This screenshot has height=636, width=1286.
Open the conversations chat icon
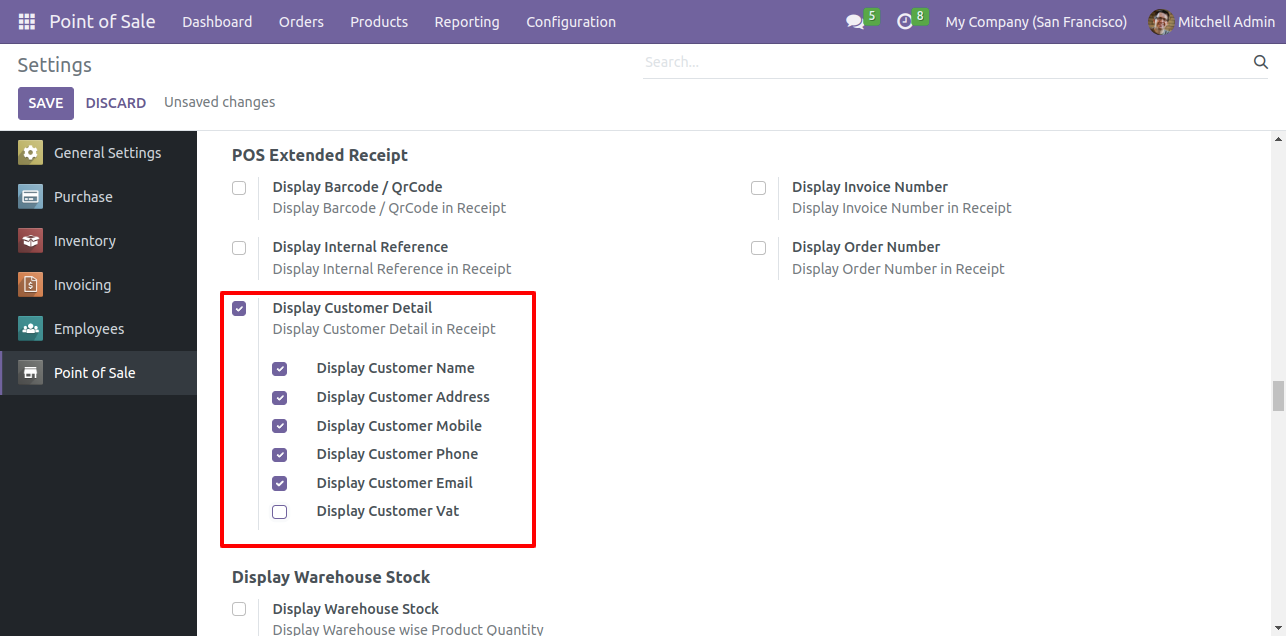pos(854,22)
